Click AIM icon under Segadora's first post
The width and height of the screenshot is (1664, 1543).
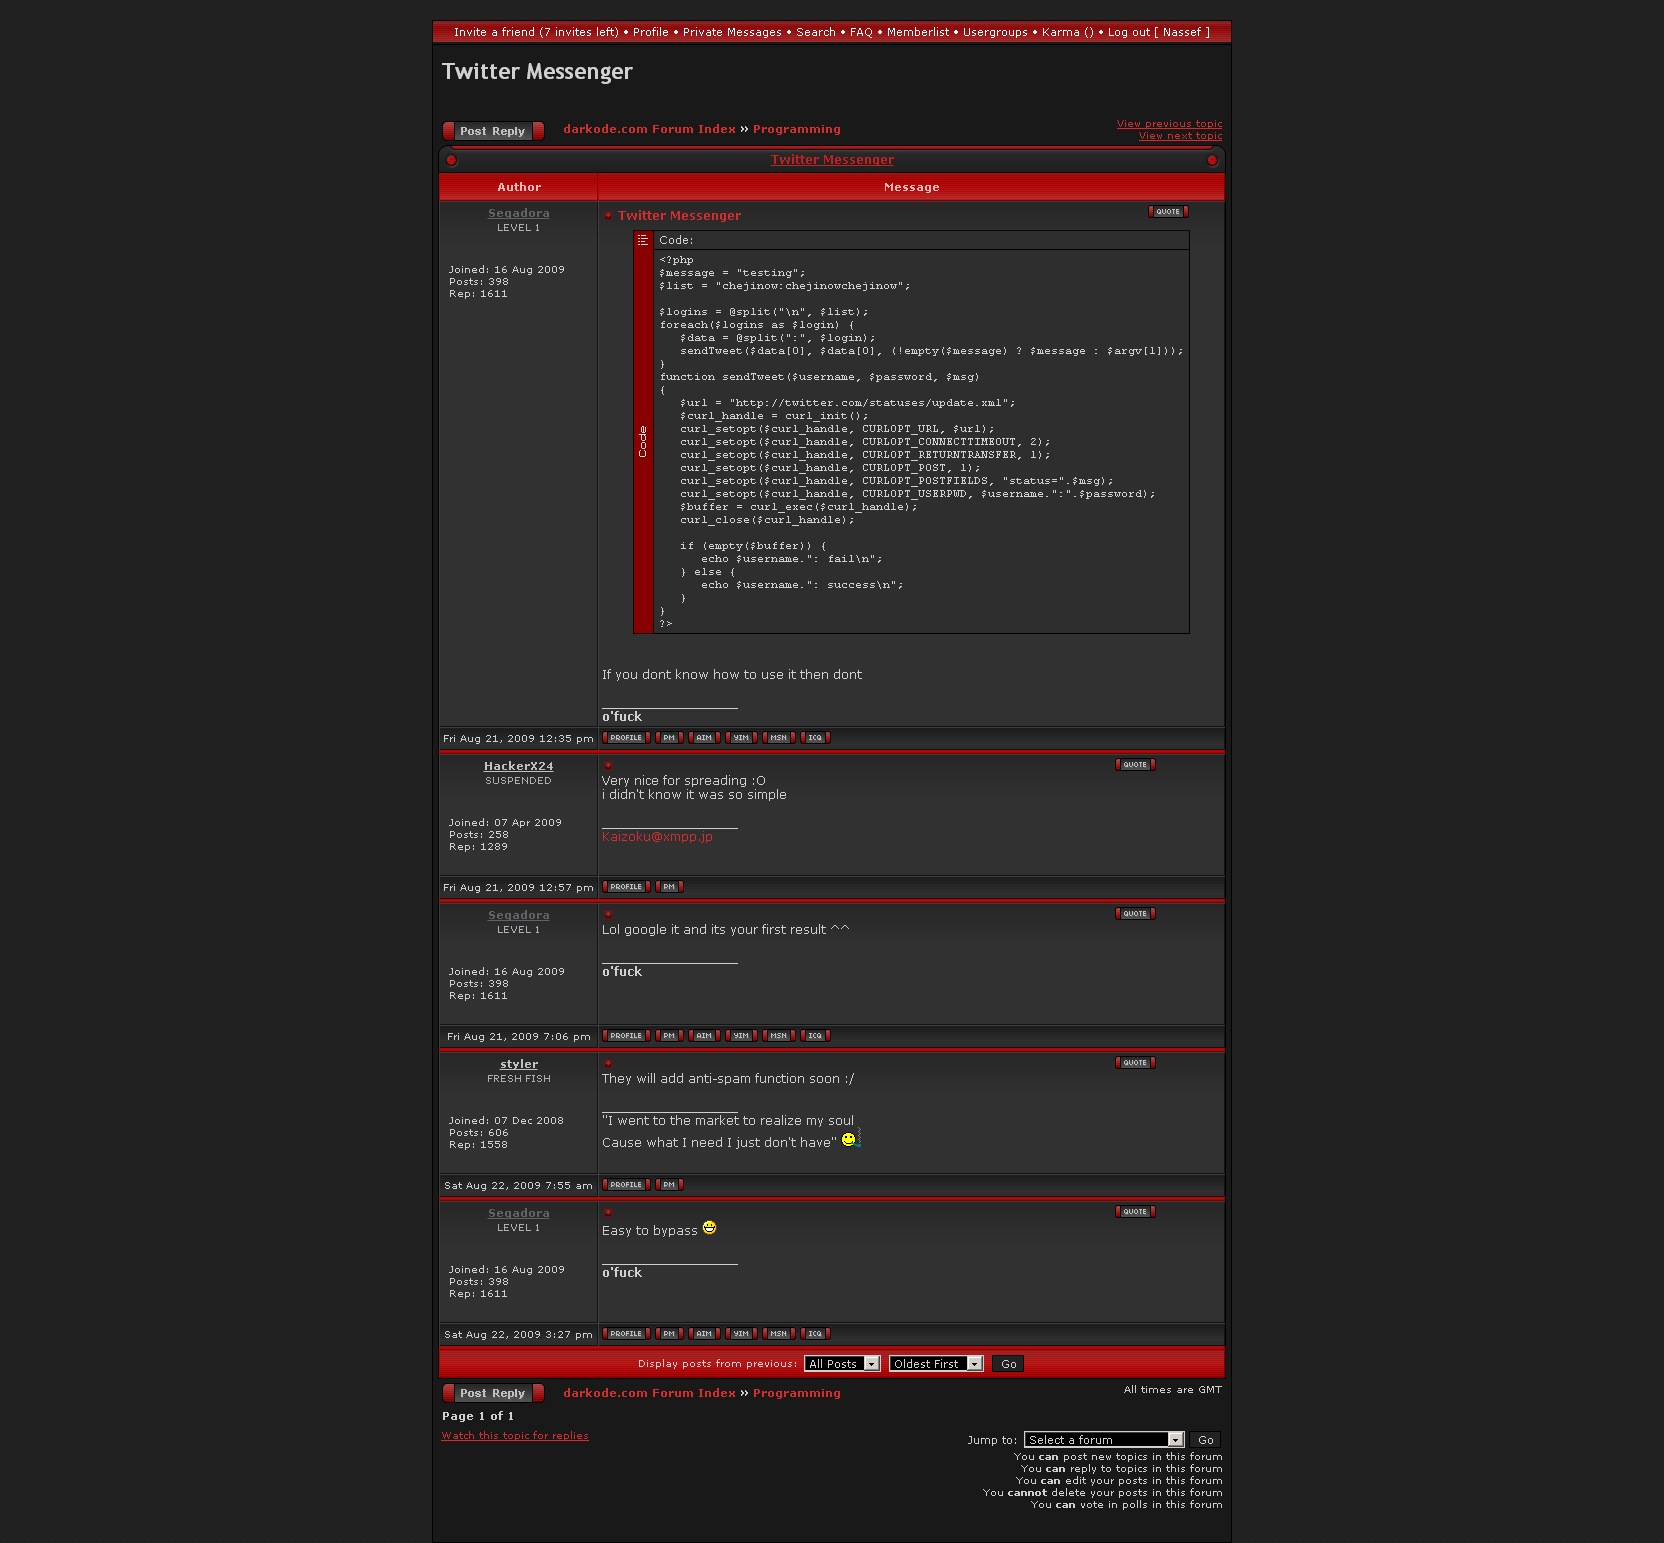(704, 738)
